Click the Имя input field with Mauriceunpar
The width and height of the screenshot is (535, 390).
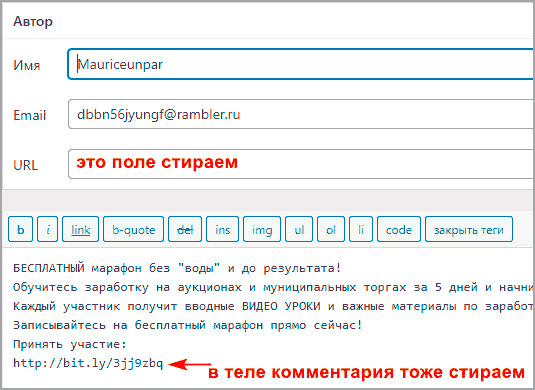[x=301, y=64]
